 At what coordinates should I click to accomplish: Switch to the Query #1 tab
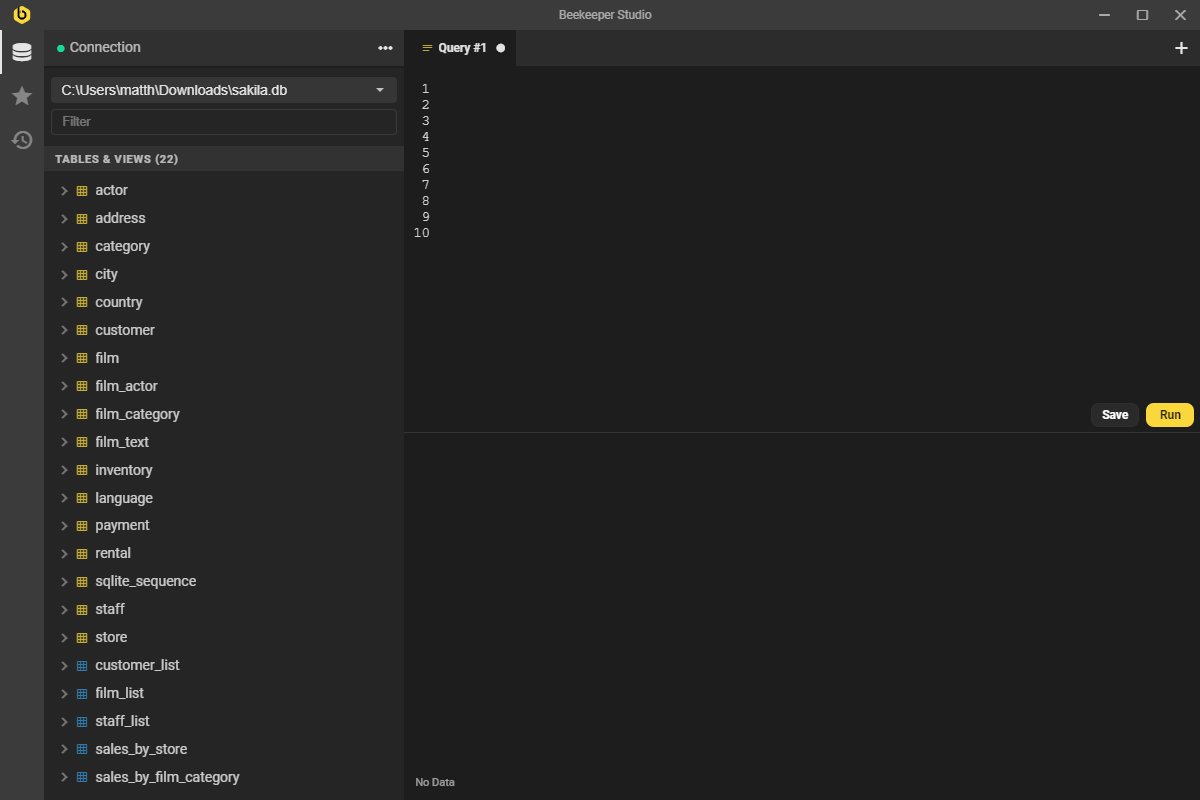click(x=462, y=48)
